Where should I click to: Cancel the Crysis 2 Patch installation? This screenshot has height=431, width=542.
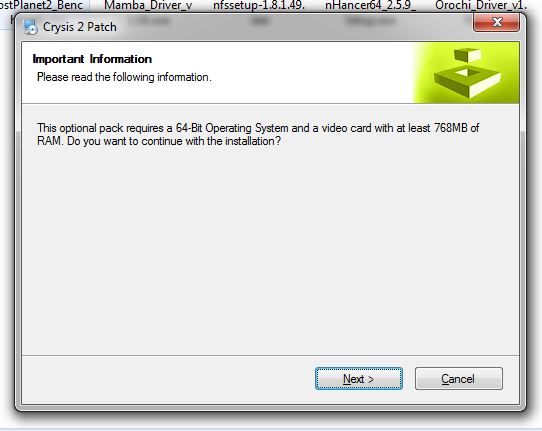click(x=459, y=378)
